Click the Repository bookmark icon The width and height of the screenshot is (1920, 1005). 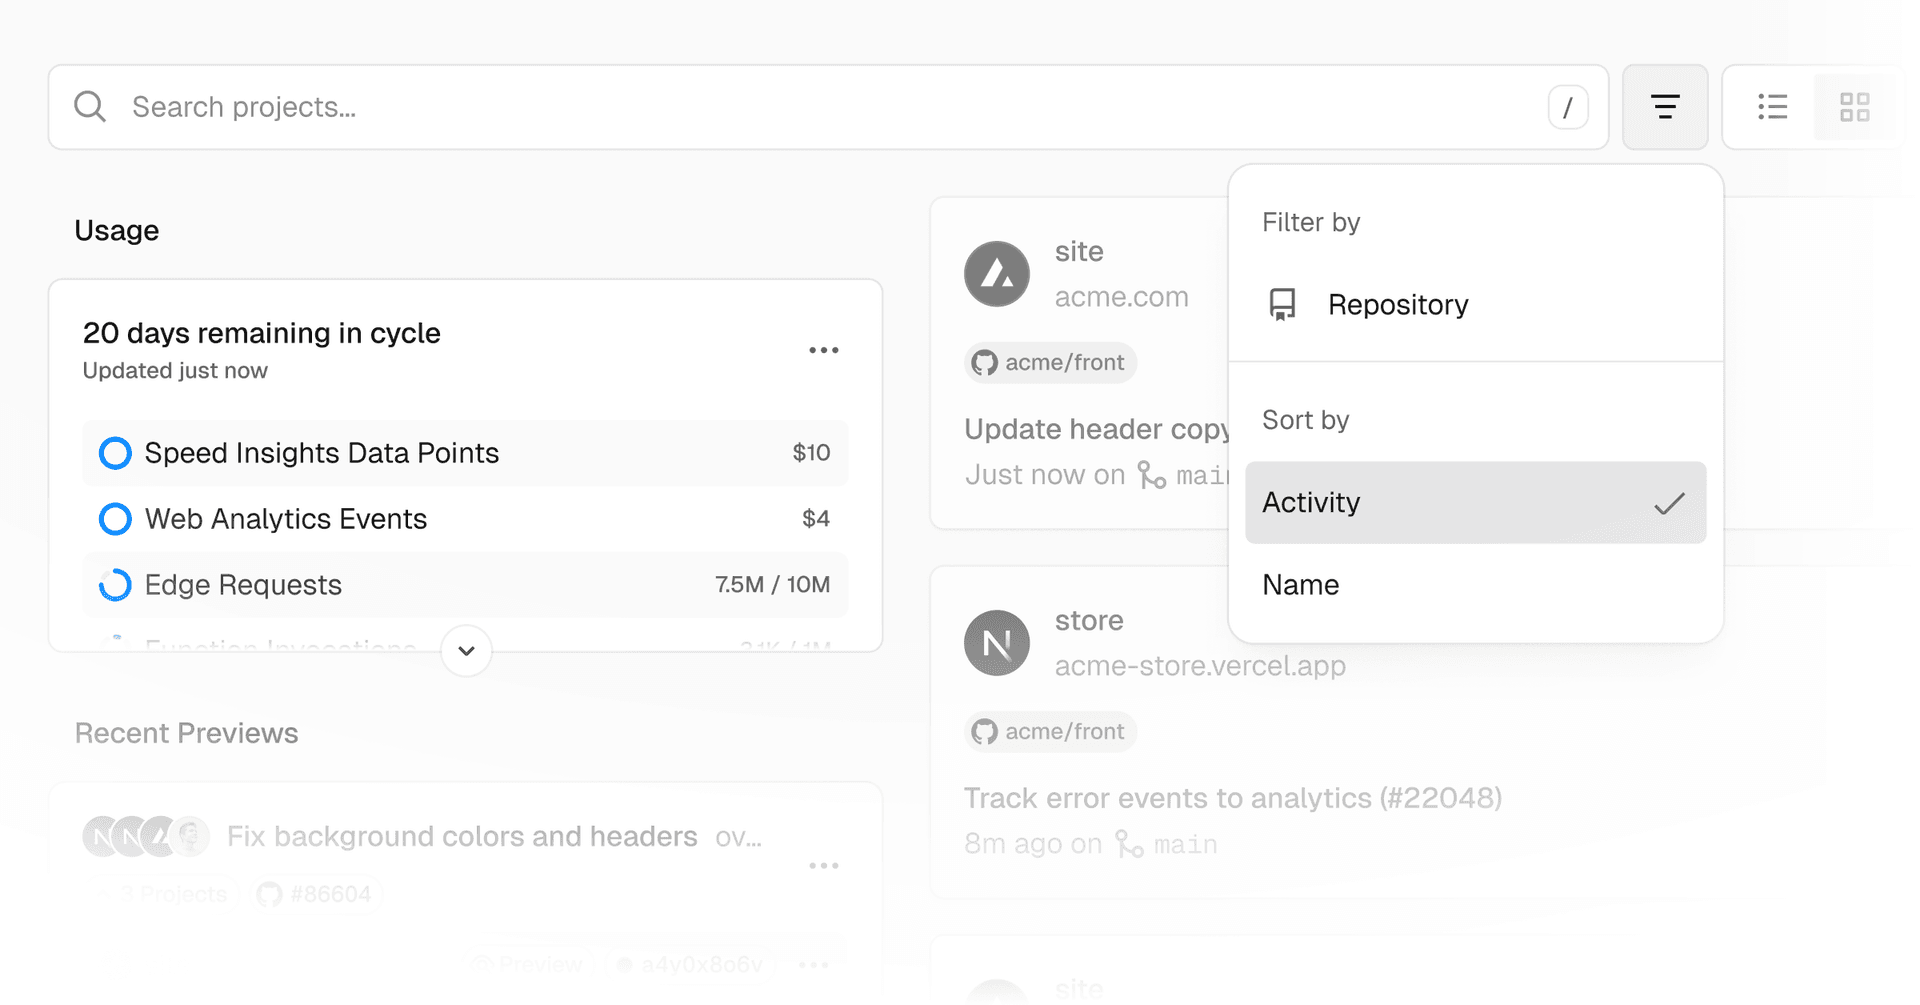[1282, 305]
